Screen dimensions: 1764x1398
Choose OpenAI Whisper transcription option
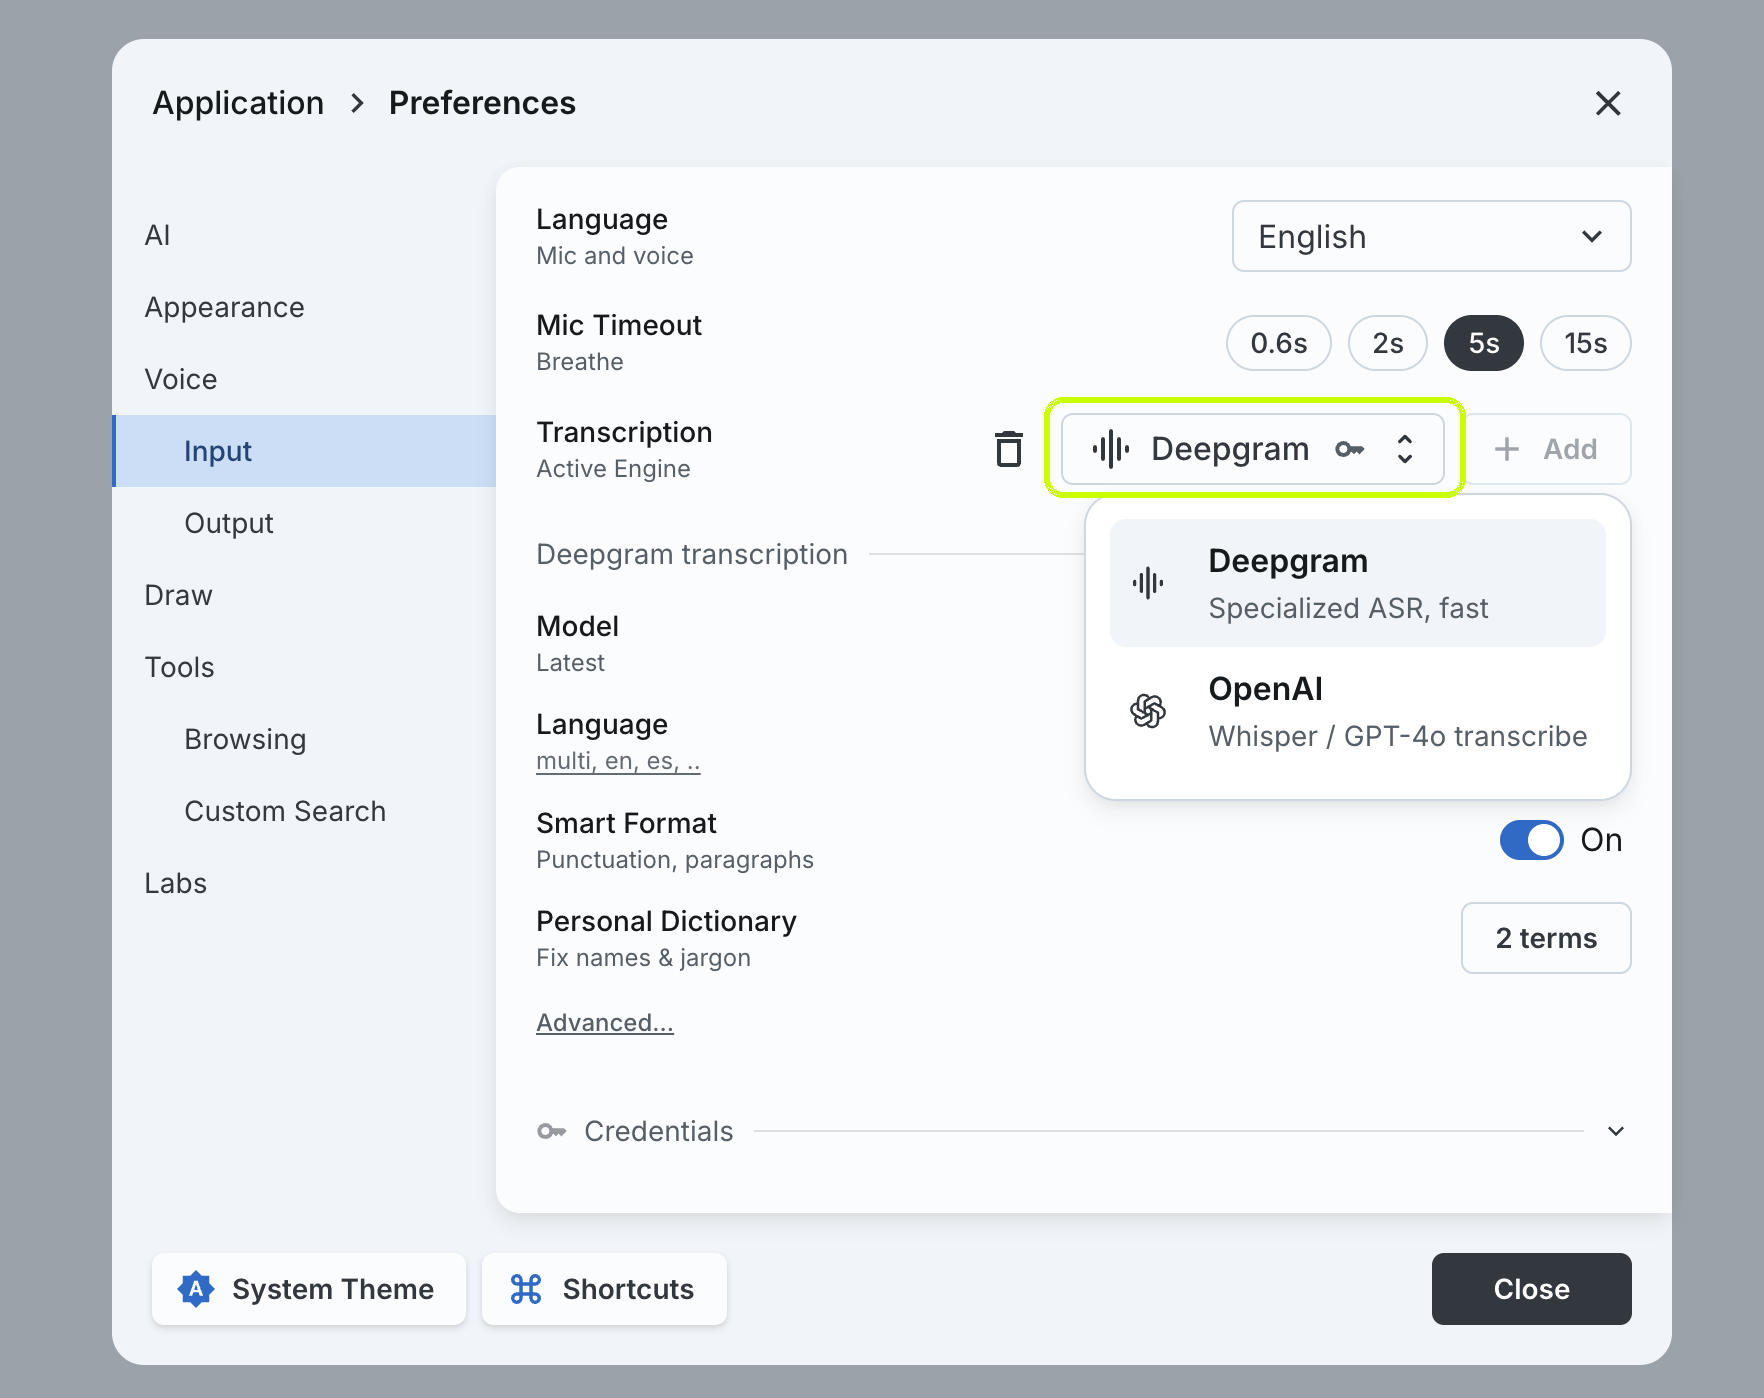1358,711
